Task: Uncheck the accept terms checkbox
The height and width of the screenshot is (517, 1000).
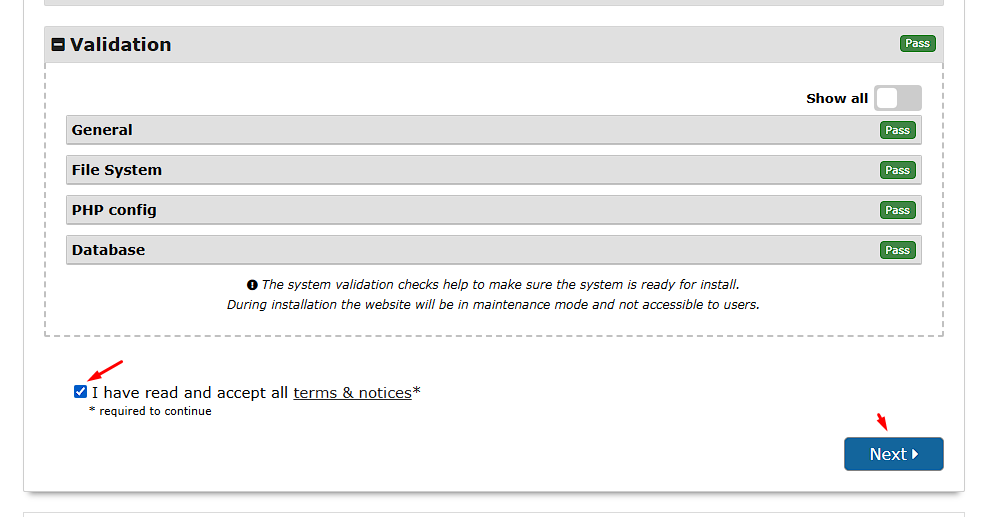Action: click(x=80, y=392)
